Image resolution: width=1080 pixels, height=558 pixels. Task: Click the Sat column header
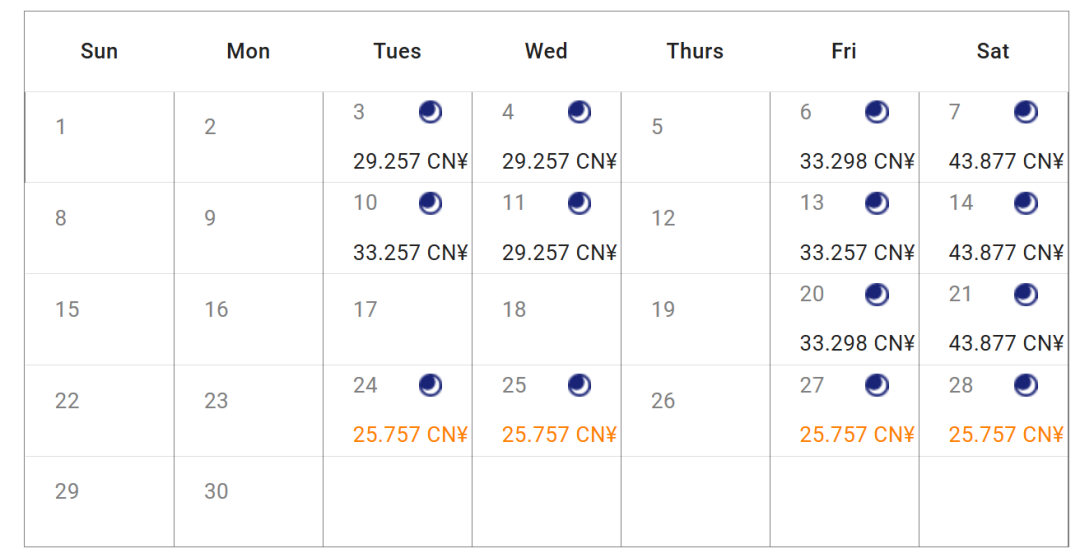(993, 51)
